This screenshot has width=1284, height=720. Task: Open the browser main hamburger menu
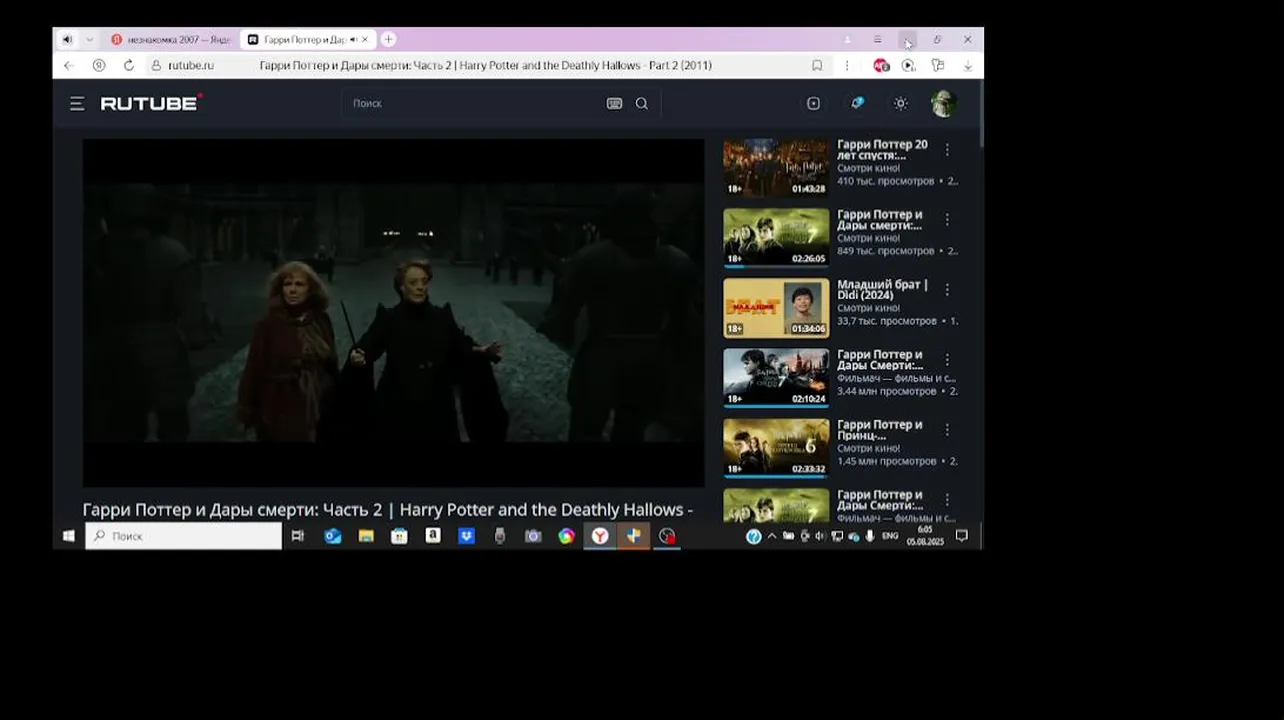click(x=877, y=39)
